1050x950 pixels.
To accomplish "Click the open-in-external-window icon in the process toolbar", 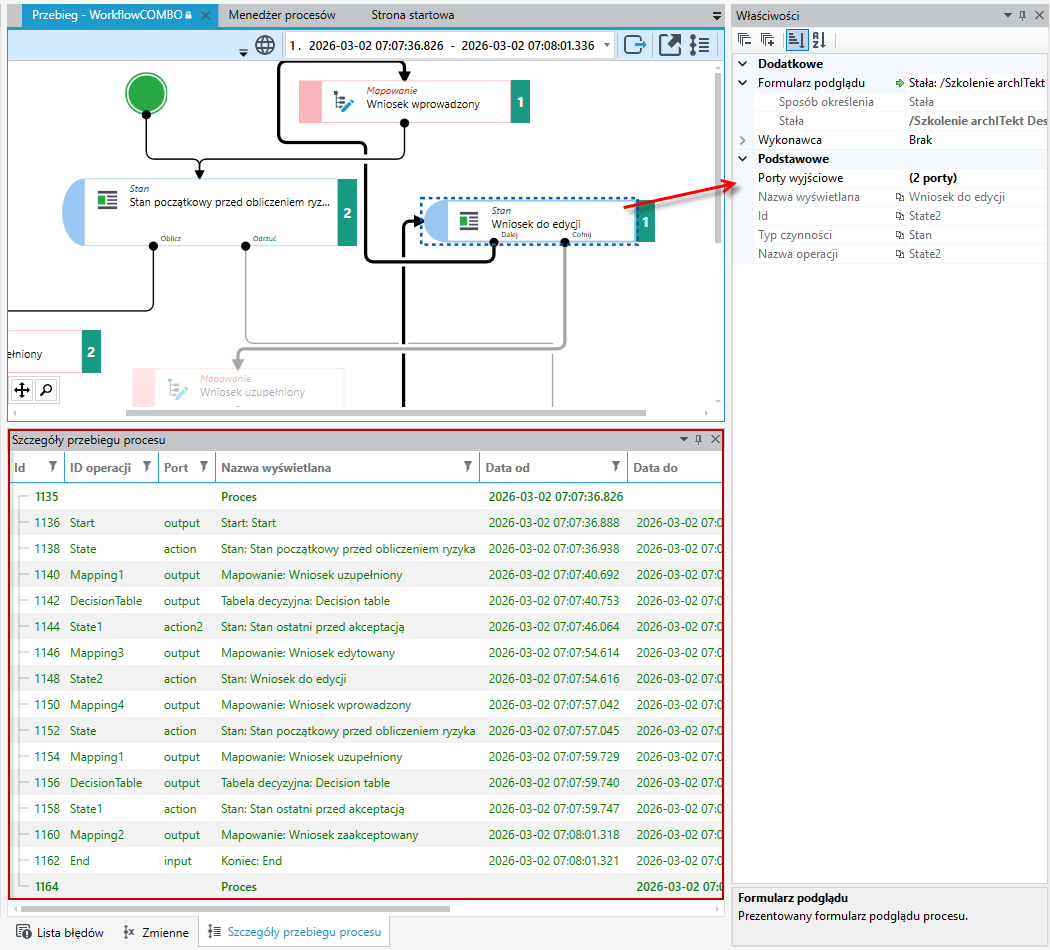I will click(x=670, y=45).
